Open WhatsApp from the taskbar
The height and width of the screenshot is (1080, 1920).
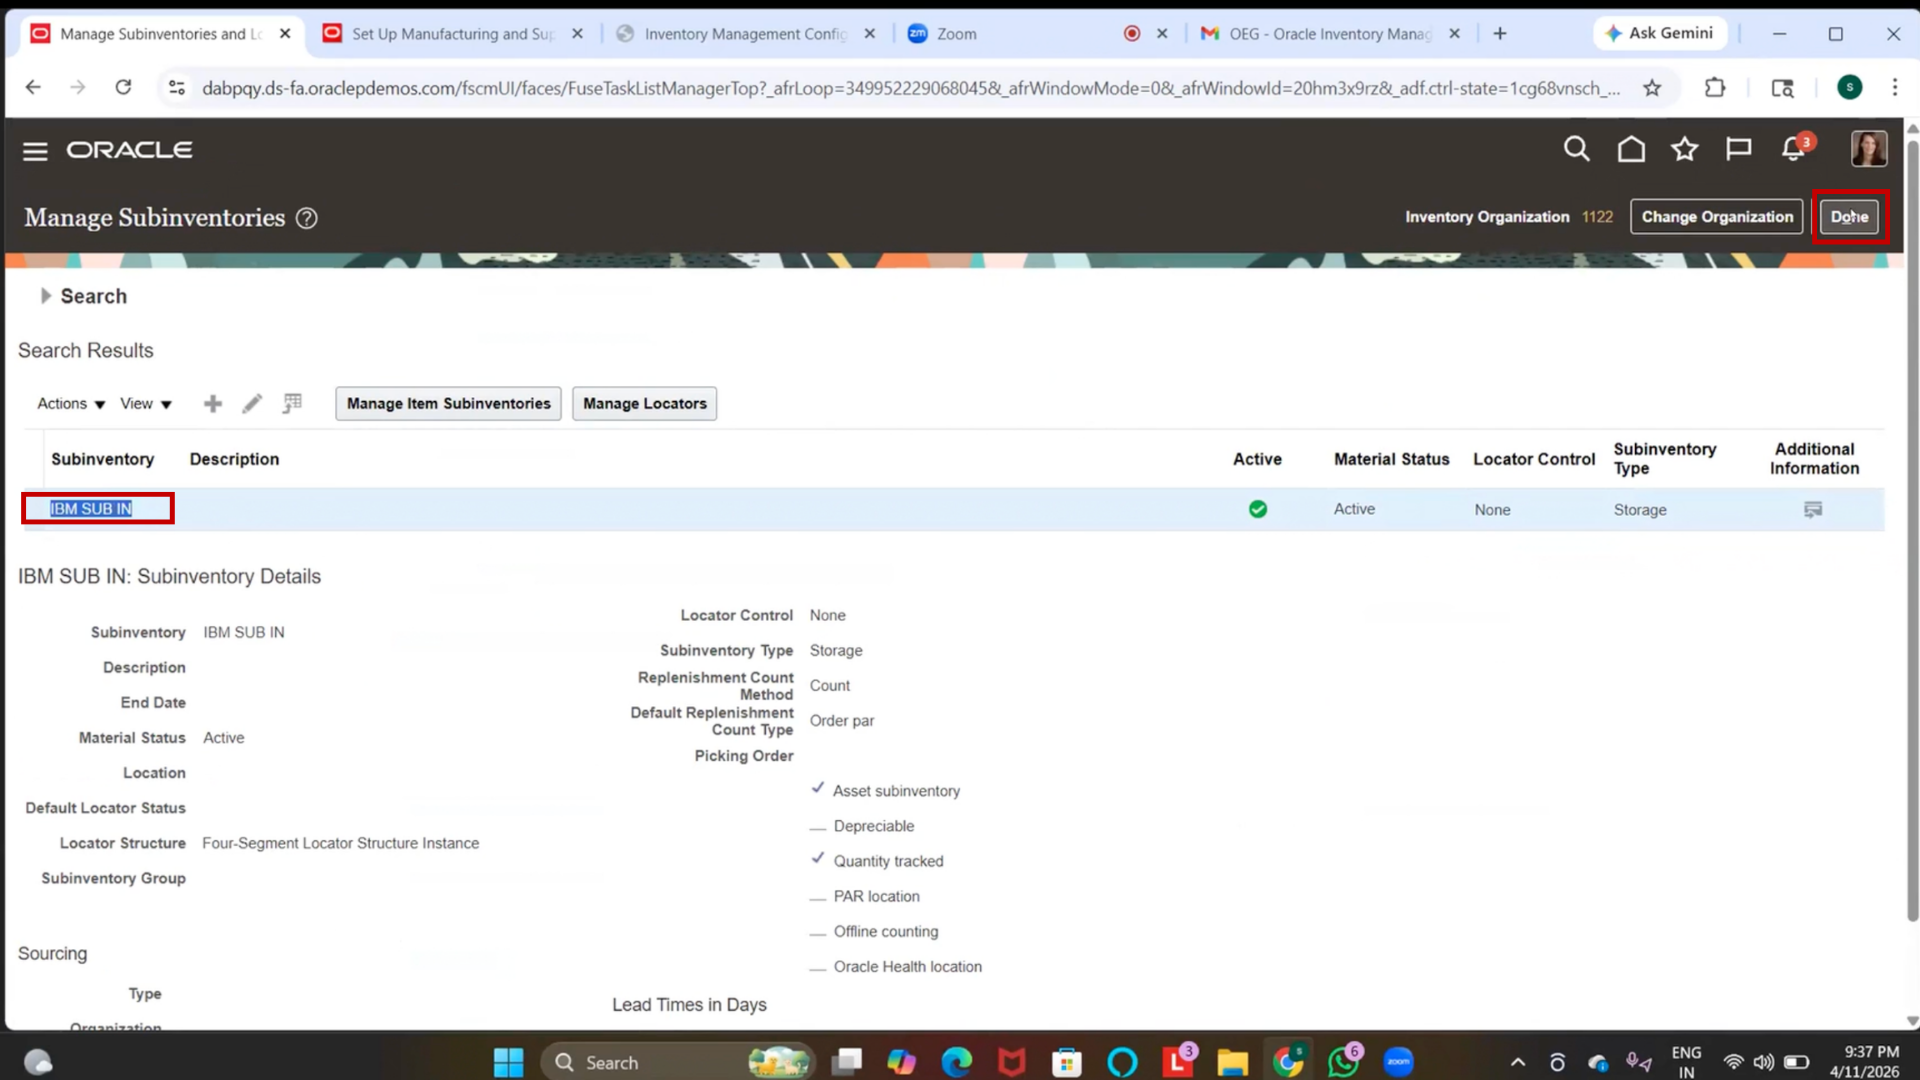tap(1343, 1062)
